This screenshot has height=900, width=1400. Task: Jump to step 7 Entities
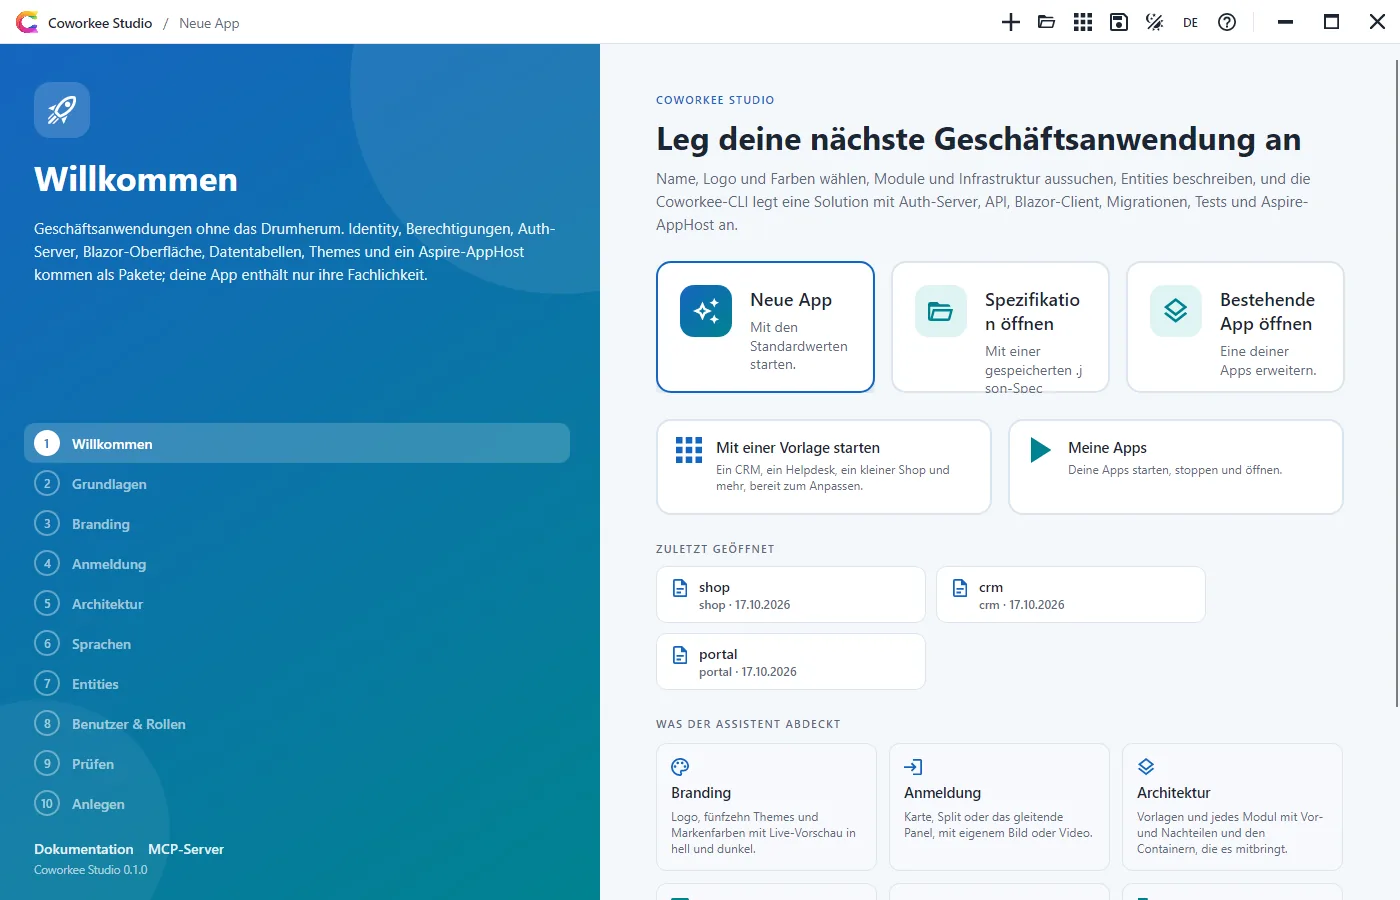(297, 683)
